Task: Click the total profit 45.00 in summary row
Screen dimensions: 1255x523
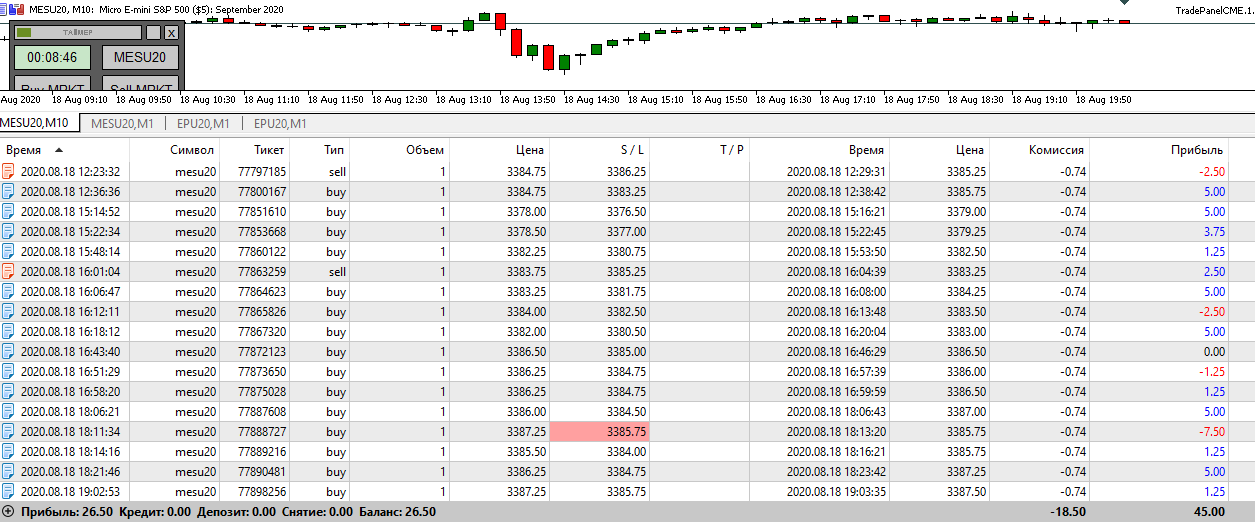Action: pos(1210,512)
